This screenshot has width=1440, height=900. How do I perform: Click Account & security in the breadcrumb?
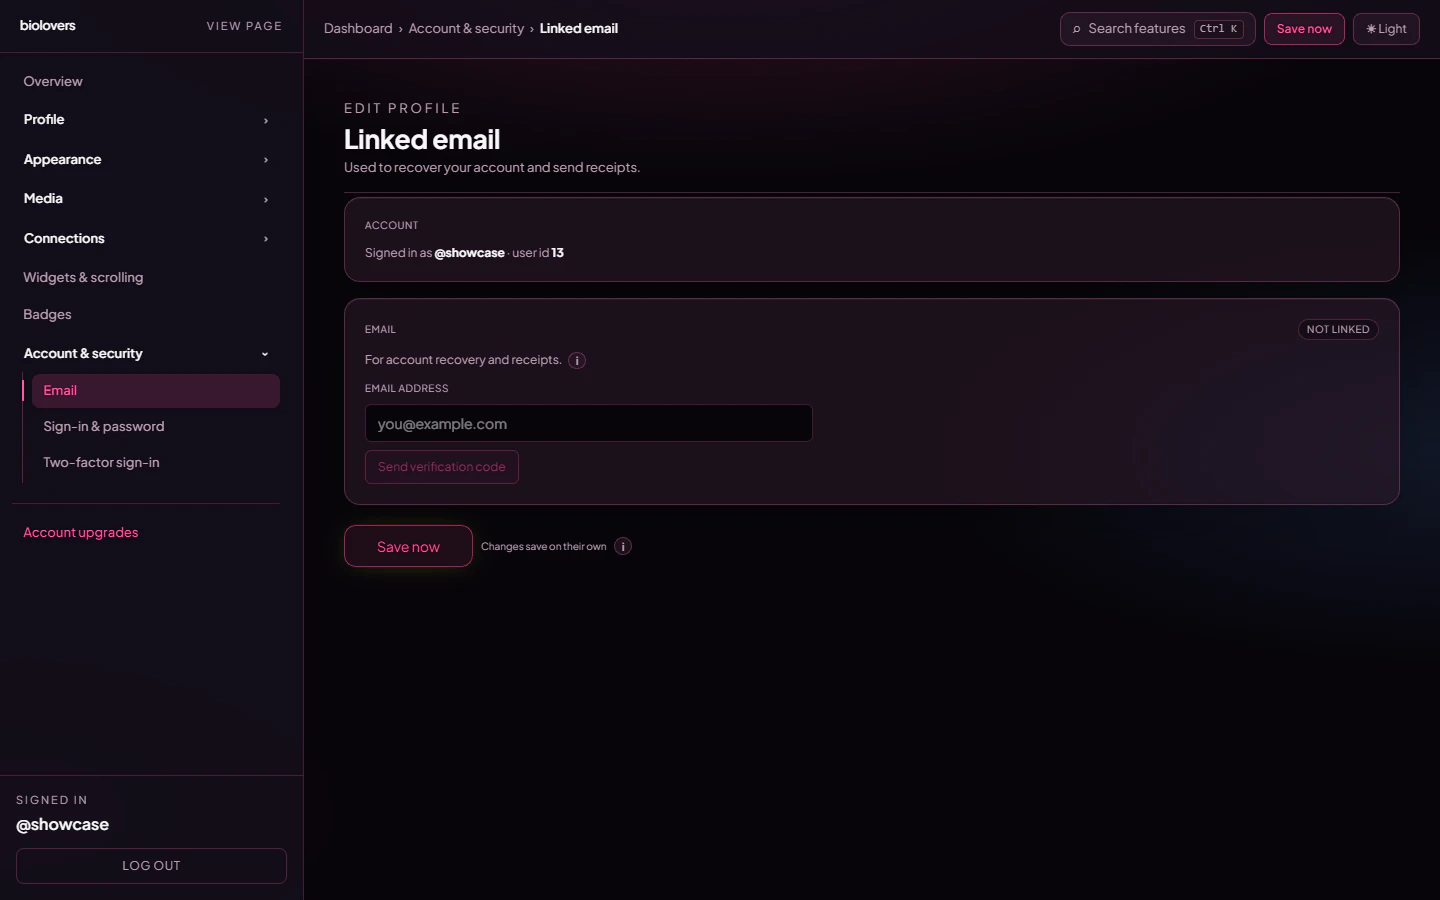point(466,28)
